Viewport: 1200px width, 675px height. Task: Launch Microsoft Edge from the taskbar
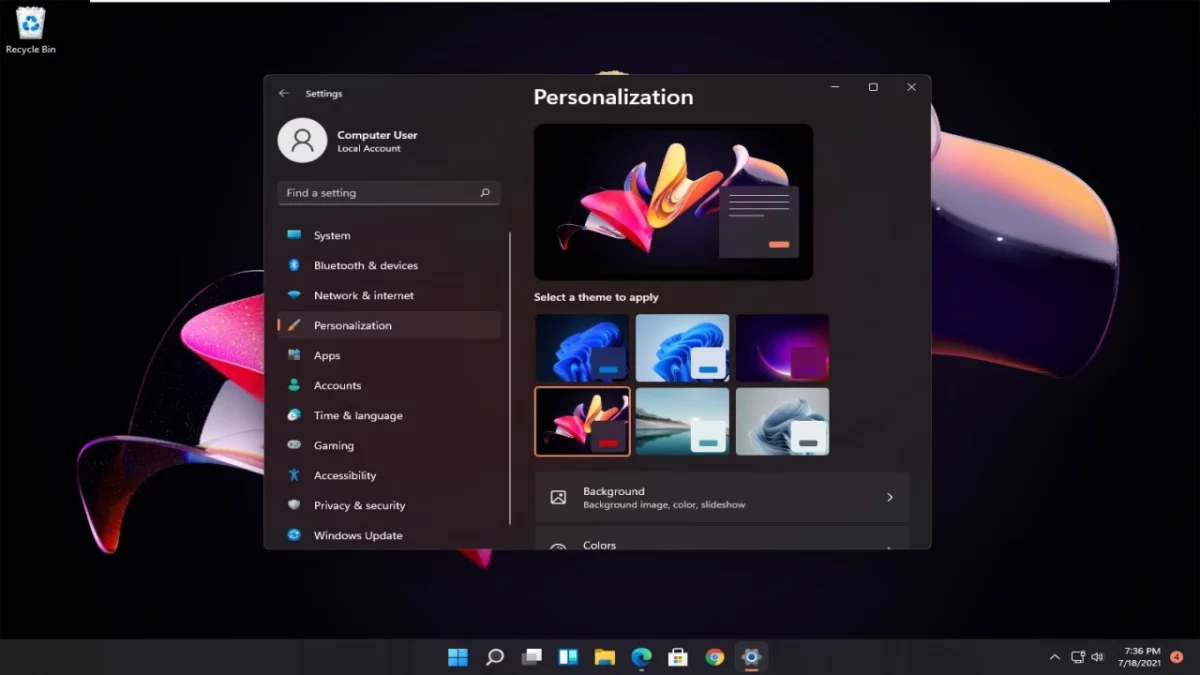[641, 657]
